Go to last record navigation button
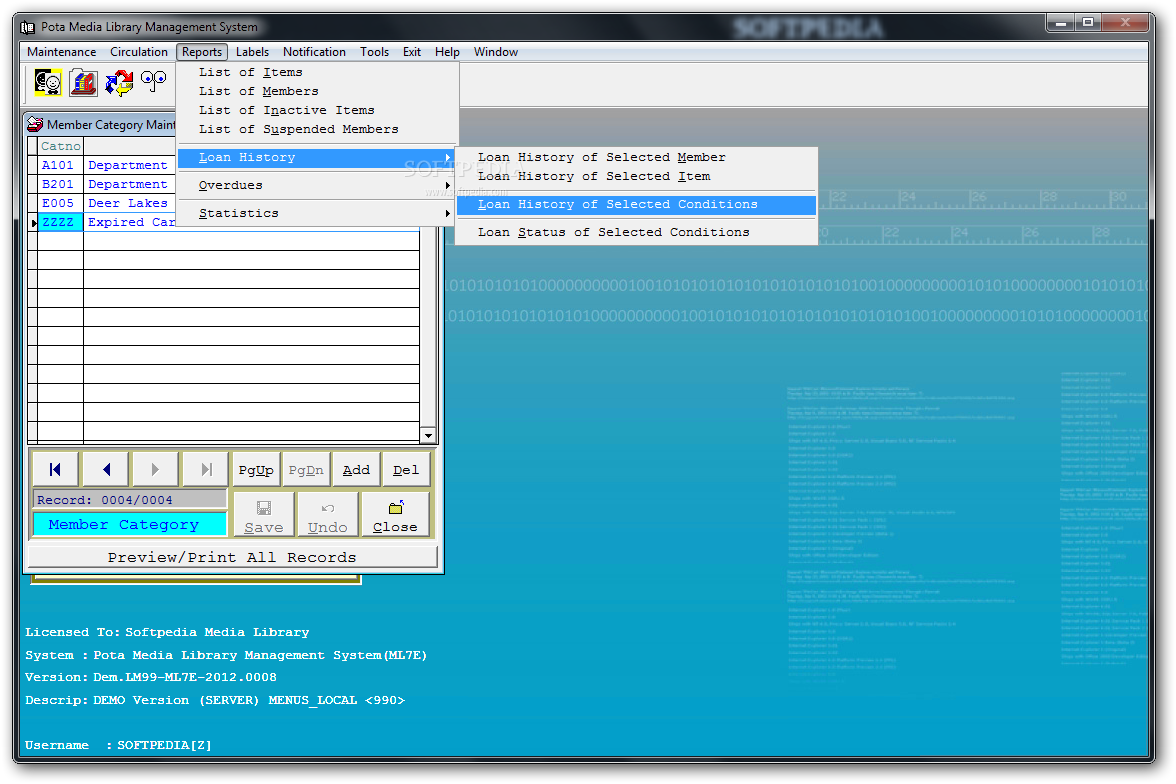Viewport: 1176px width, 784px height. point(206,470)
